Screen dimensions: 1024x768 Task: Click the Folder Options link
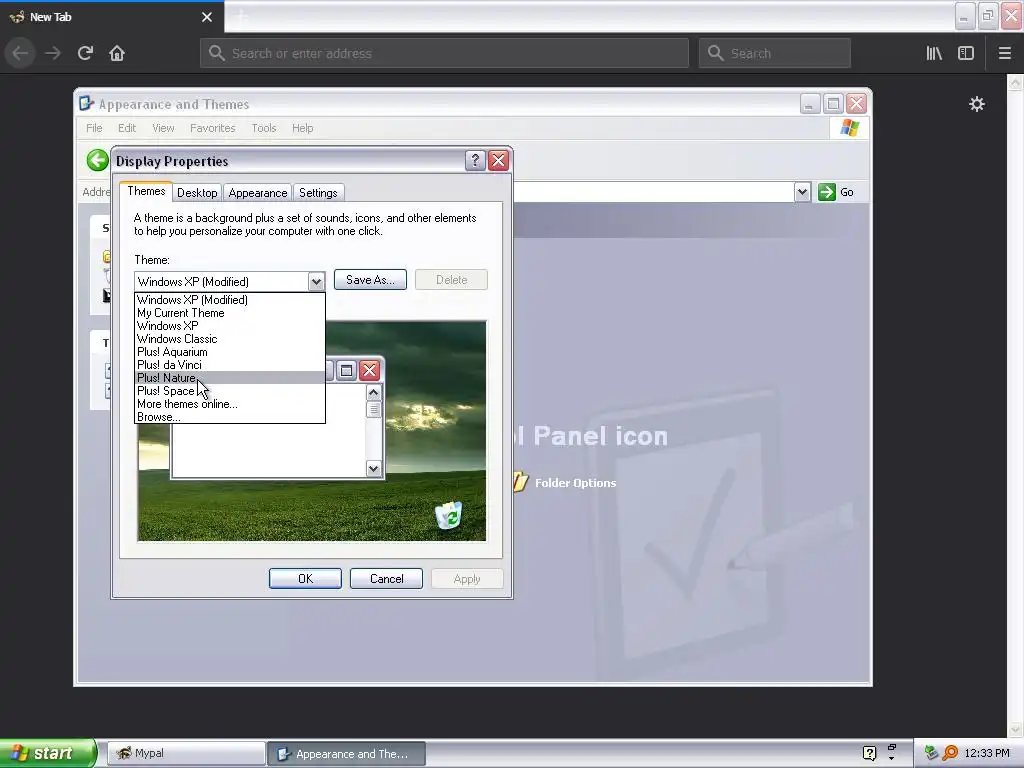(575, 483)
